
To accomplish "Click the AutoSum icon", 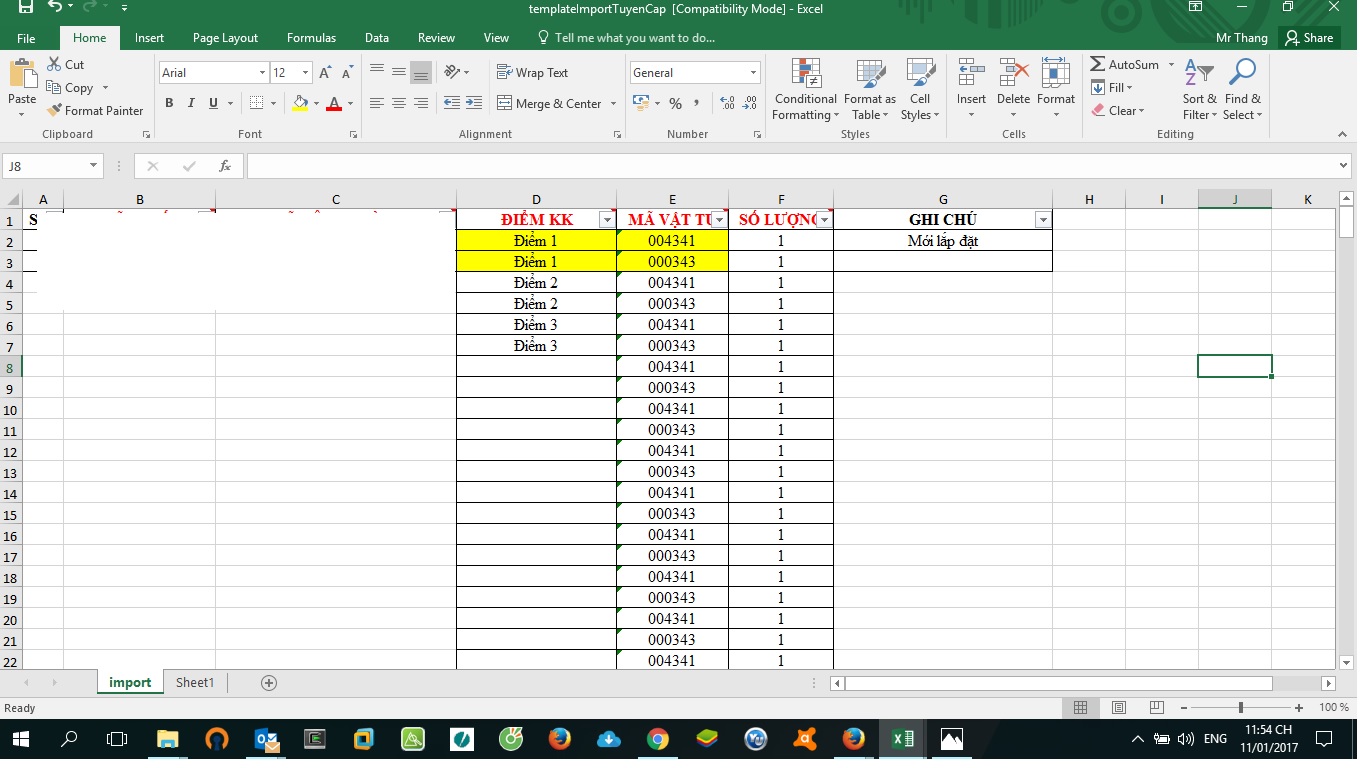I will click(x=1098, y=65).
